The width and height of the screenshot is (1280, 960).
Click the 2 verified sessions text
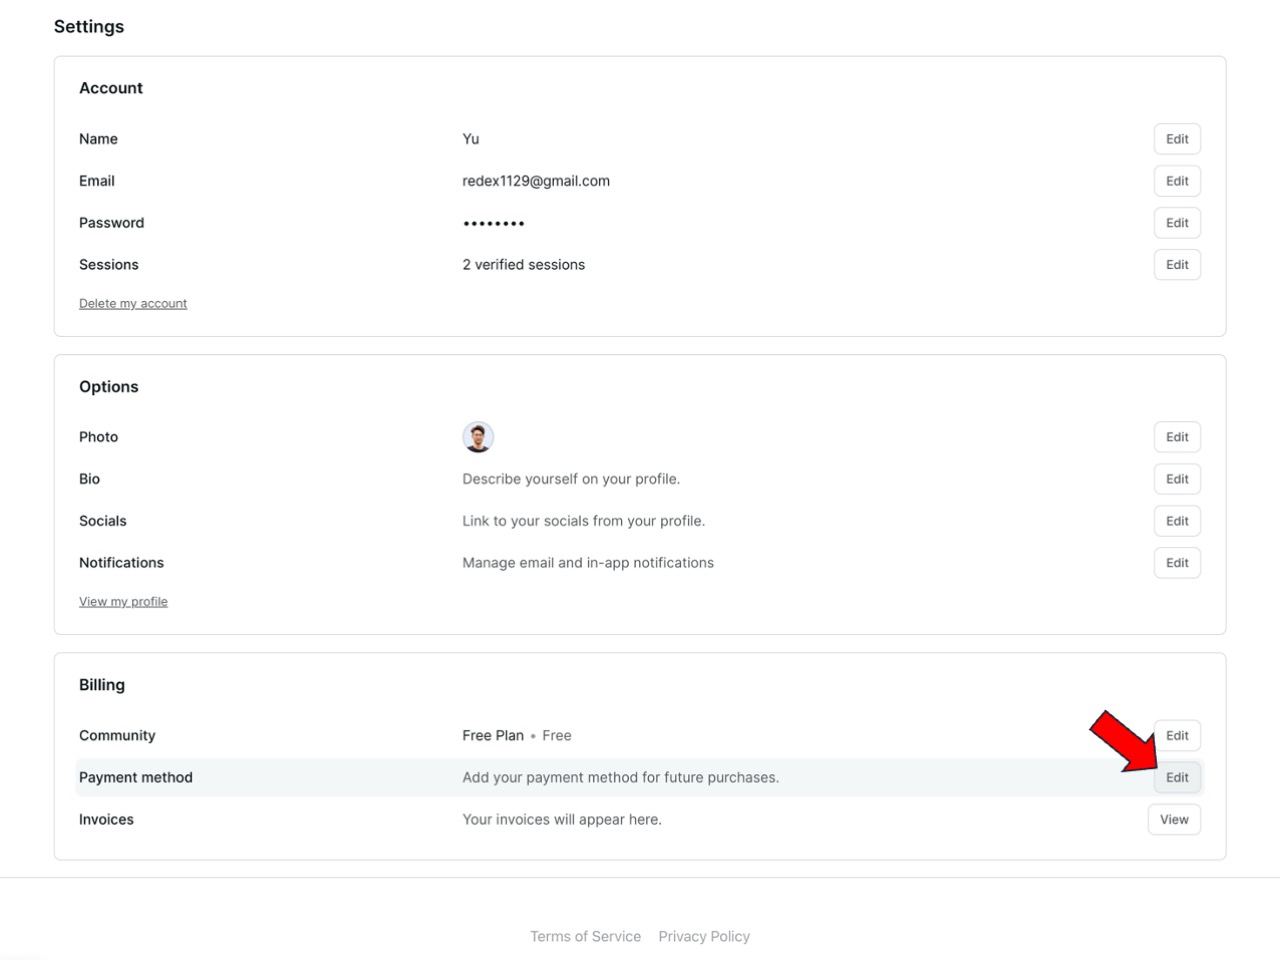(523, 265)
